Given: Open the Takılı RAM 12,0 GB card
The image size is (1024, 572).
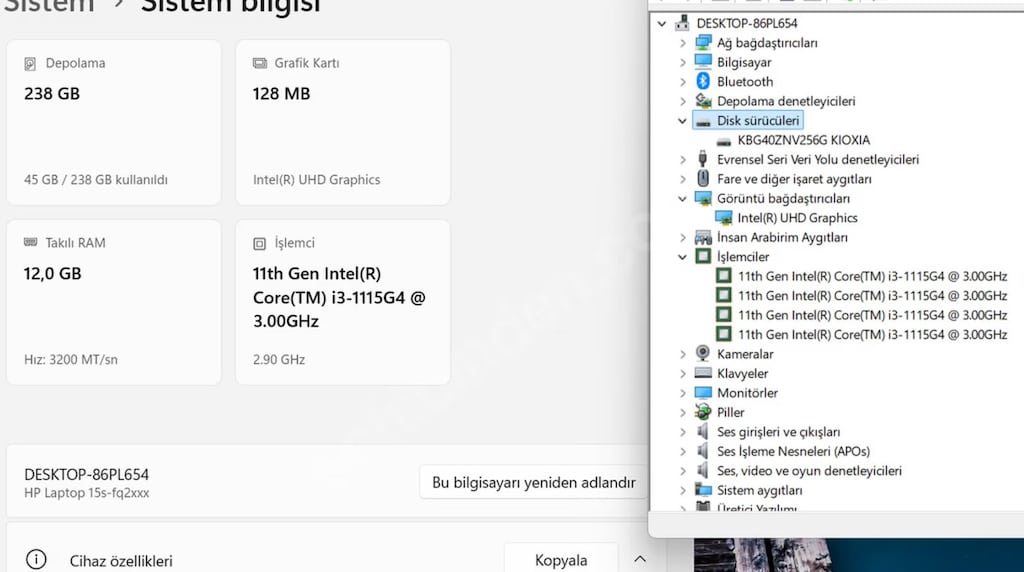Looking at the screenshot, I should (114, 302).
